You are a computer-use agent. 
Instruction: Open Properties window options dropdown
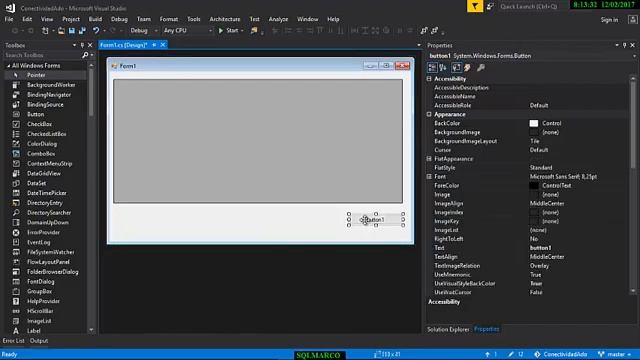tap(617, 45)
